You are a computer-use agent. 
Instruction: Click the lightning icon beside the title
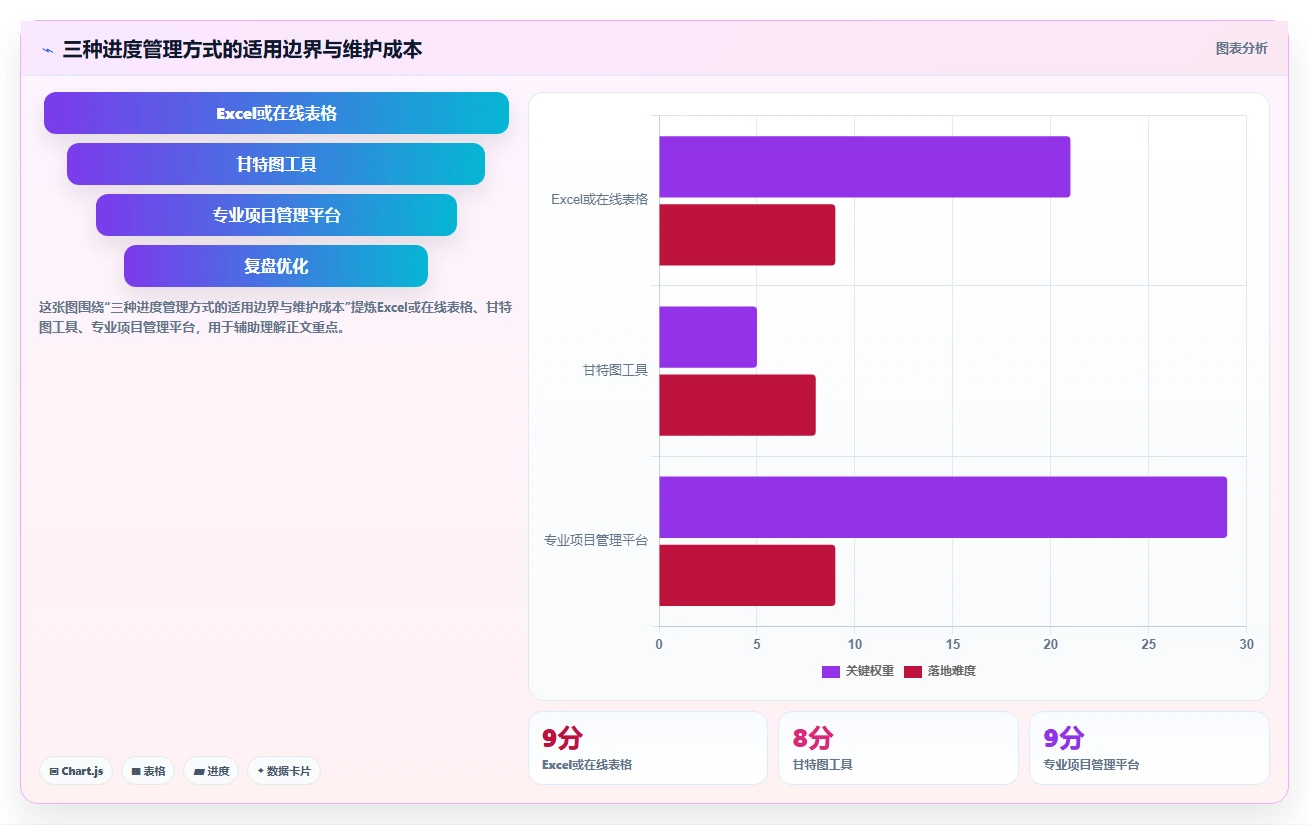(x=47, y=49)
